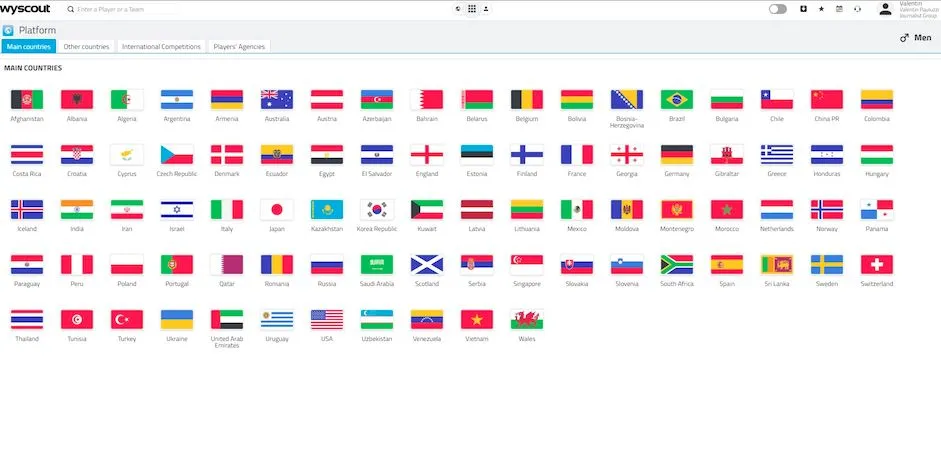Open the Scotland flag
The height and width of the screenshot is (460, 941).
[x=427, y=264]
